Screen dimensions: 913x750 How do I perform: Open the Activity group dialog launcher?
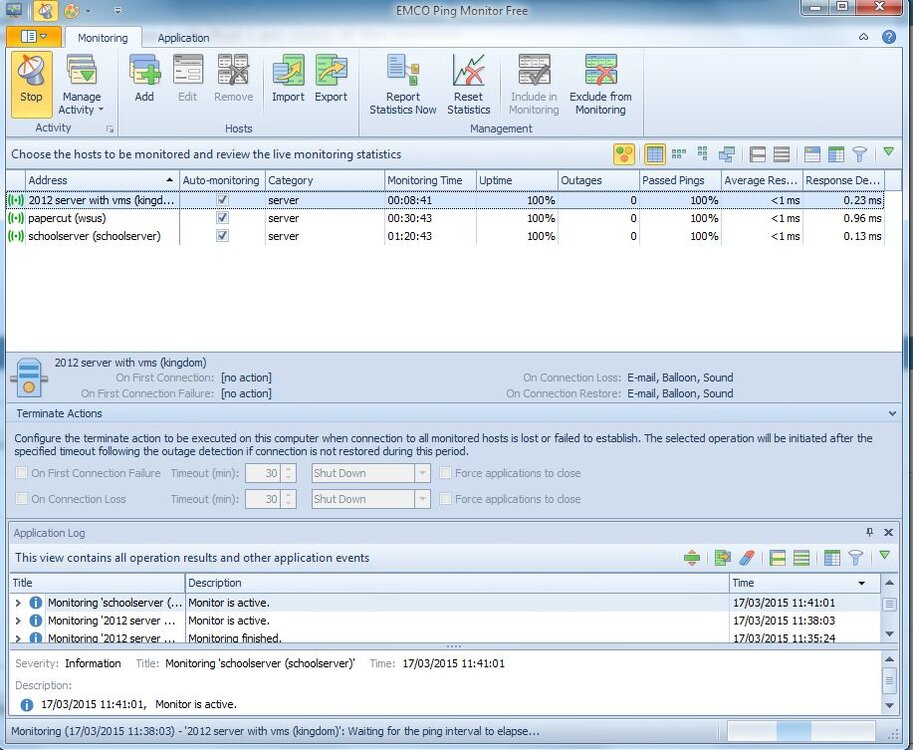(x=109, y=129)
